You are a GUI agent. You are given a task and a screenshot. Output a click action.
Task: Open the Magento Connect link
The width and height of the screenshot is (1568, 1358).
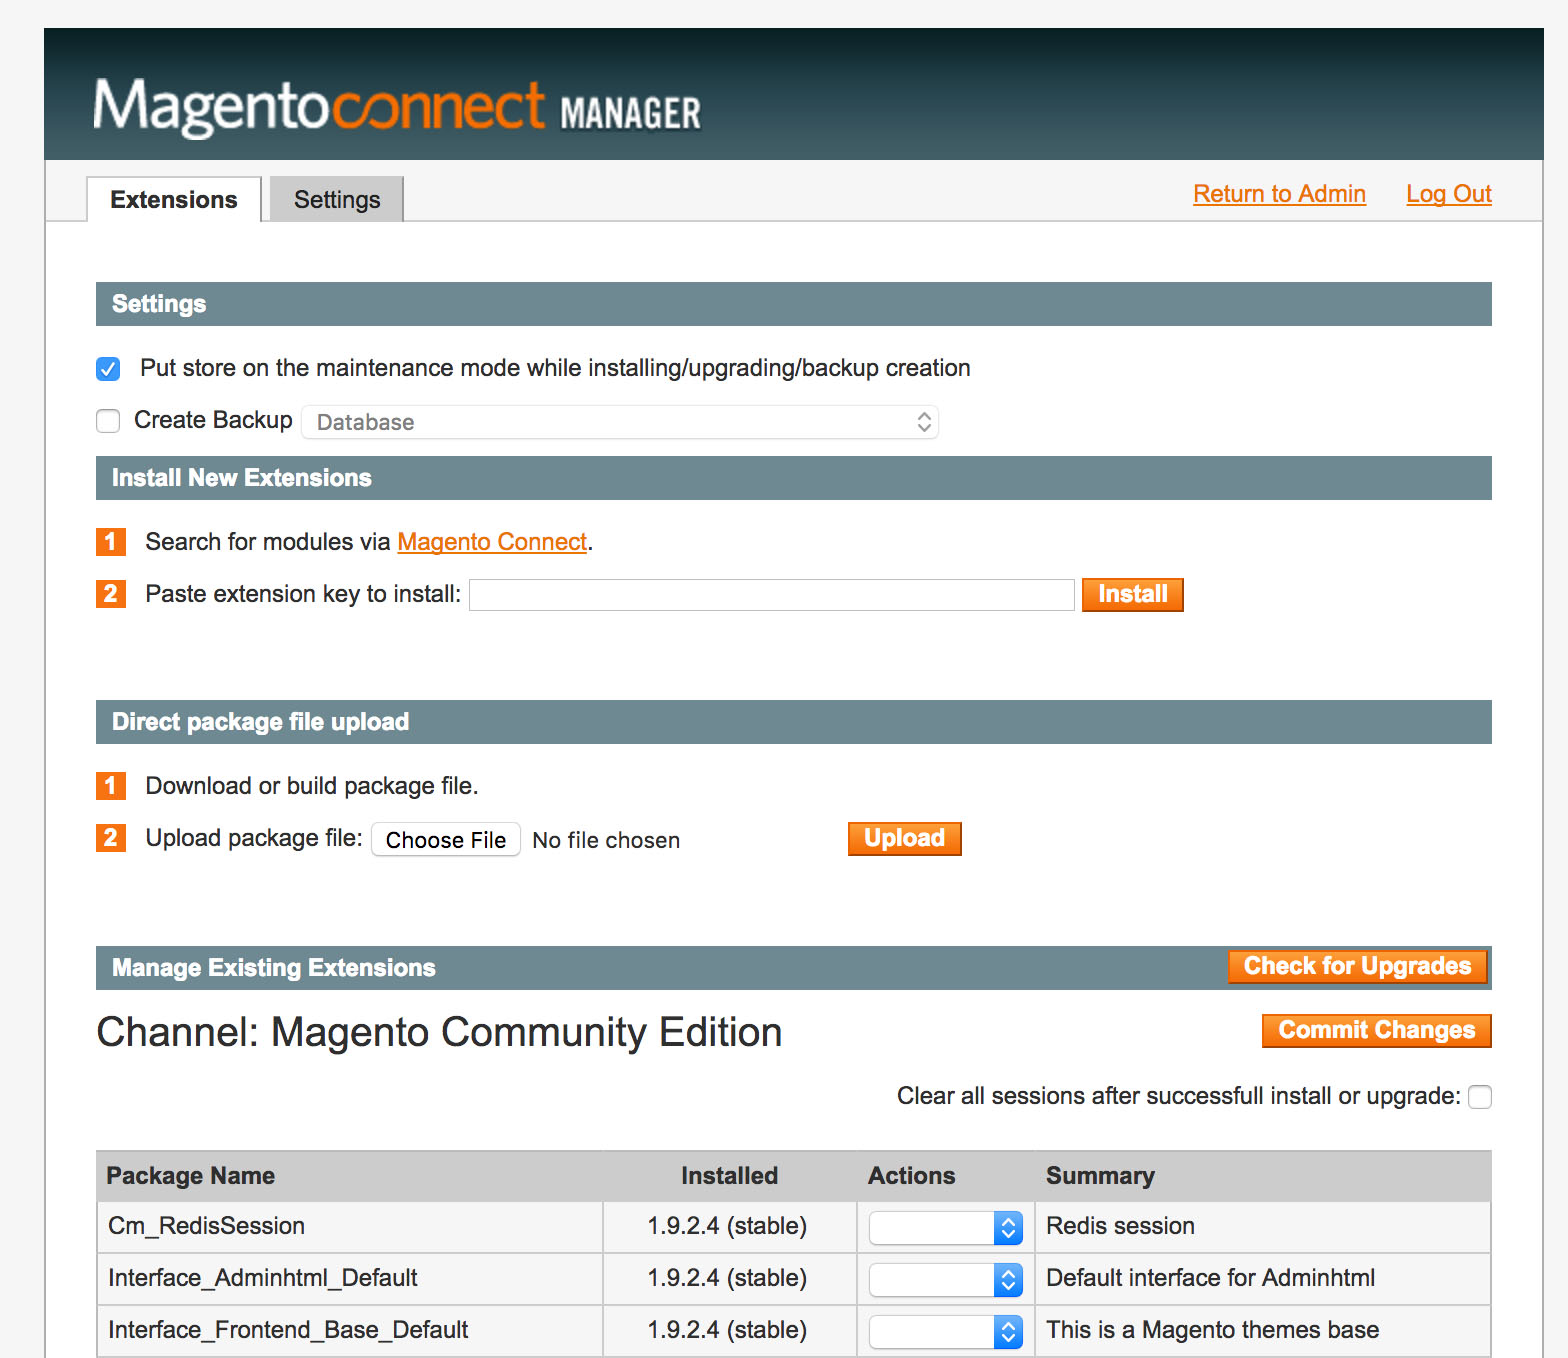click(492, 542)
